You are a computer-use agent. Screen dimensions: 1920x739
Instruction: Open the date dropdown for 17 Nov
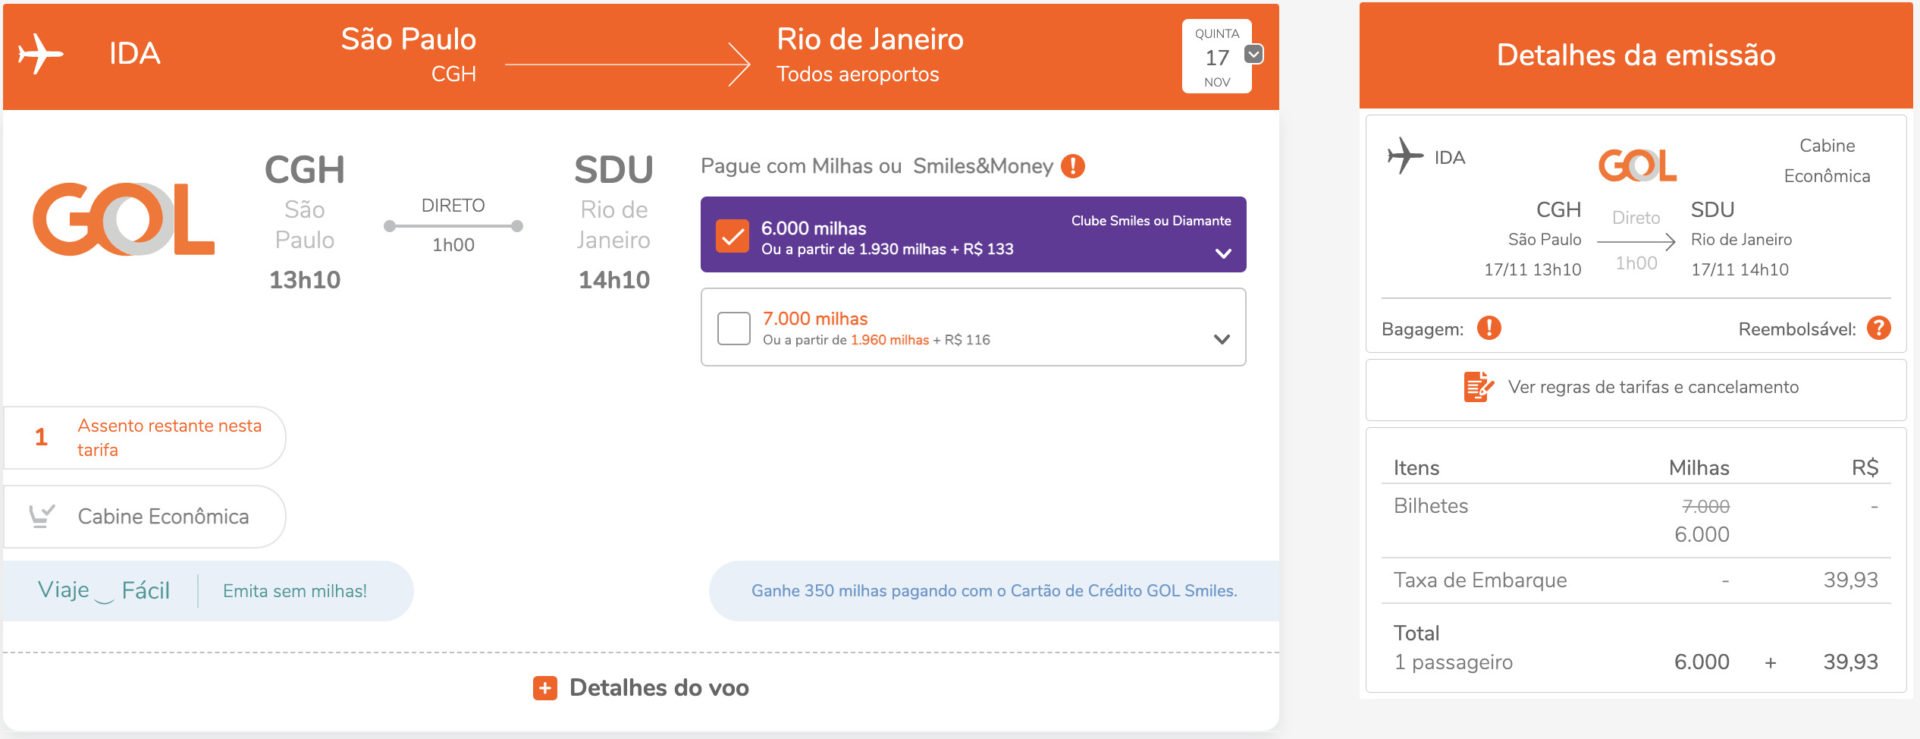click(1254, 54)
